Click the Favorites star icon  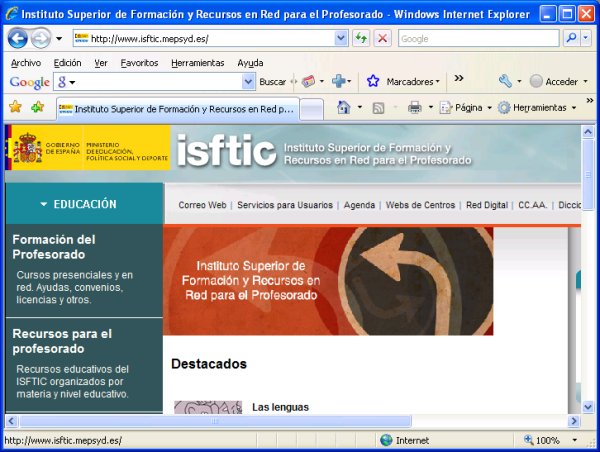click(15, 107)
